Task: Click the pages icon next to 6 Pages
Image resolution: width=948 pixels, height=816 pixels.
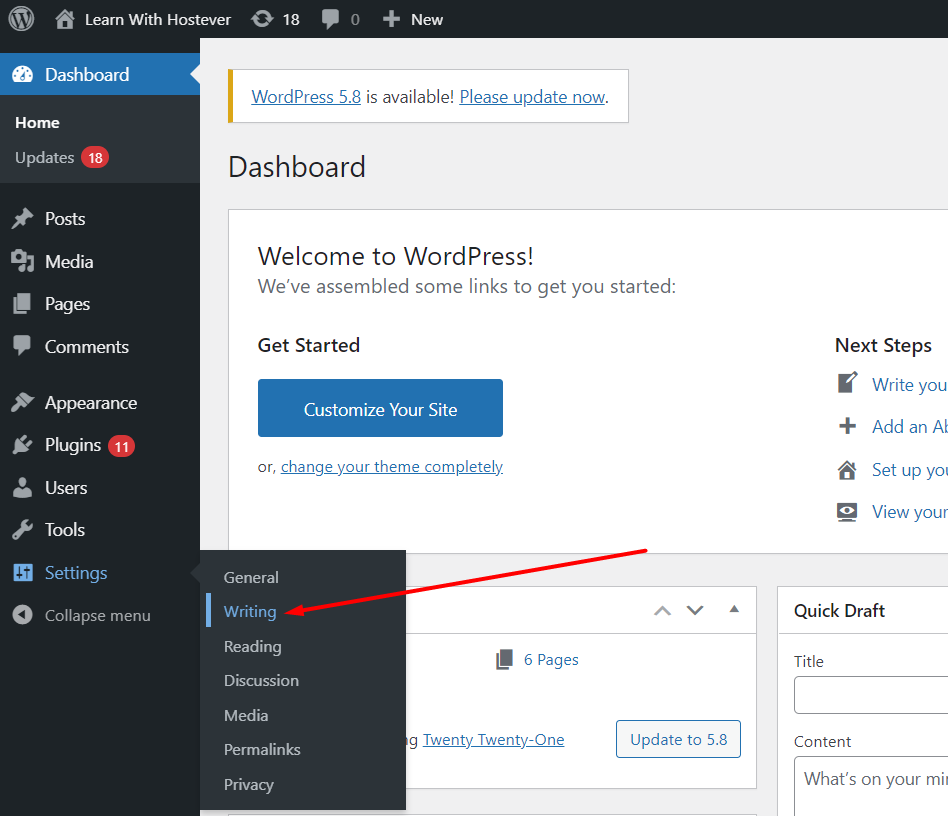Action: point(504,659)
